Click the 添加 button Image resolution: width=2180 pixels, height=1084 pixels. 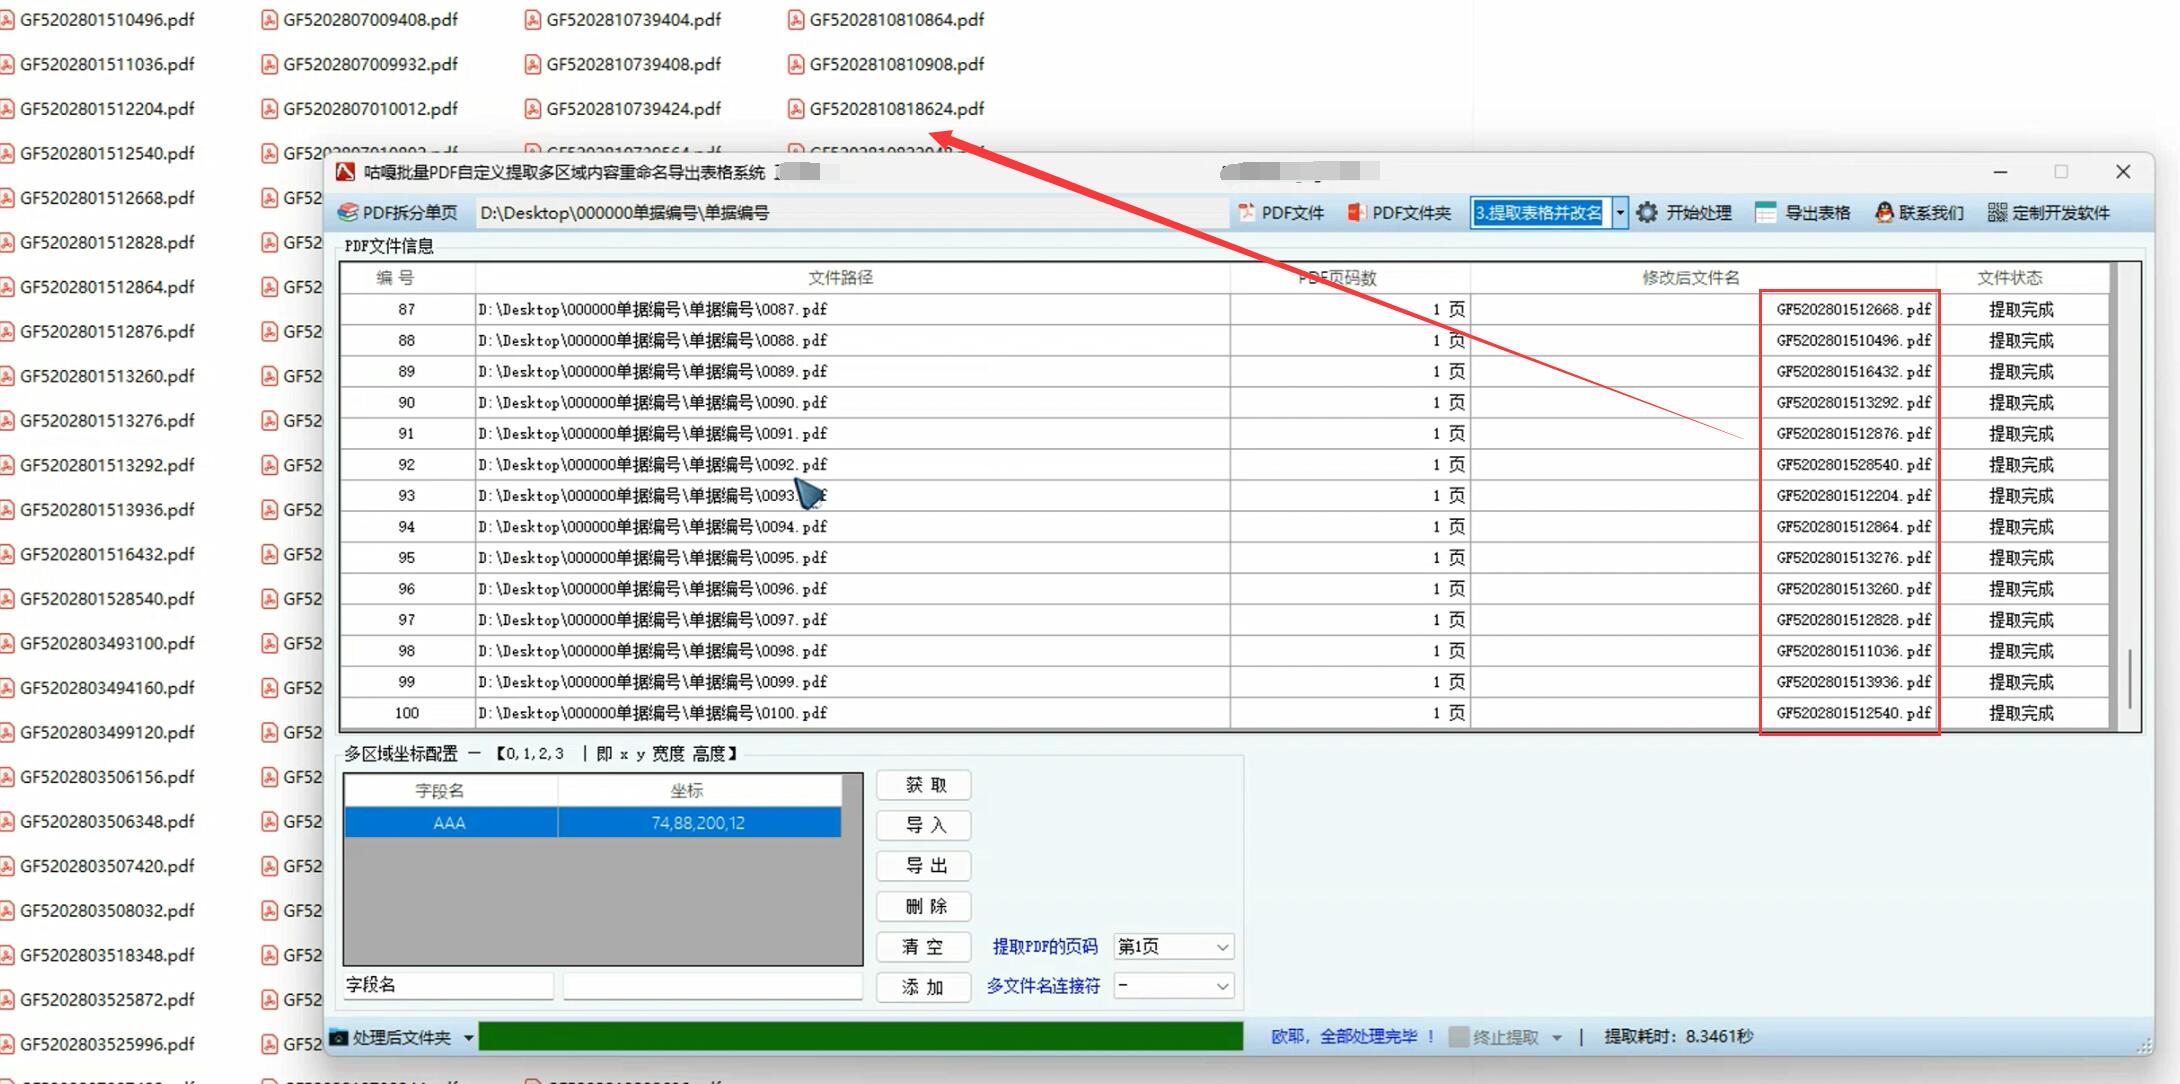tap(924, 987)
